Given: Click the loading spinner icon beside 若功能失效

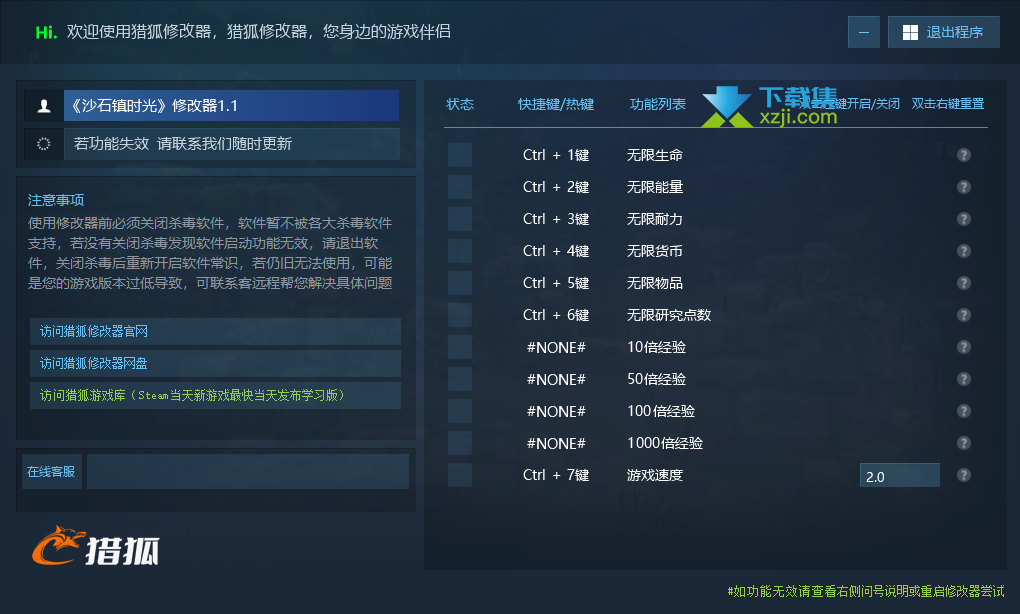Looking at the screenshot, I should point(44,144).
